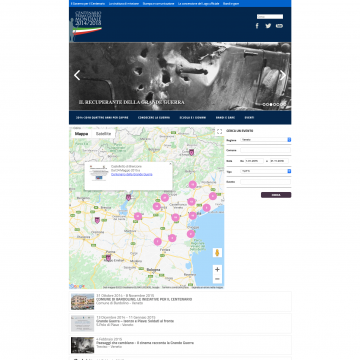Viewport: 360px width, 360px height.
Task: Open La concessione del Logo ufficiale link
Action: [x=199, y=4]
